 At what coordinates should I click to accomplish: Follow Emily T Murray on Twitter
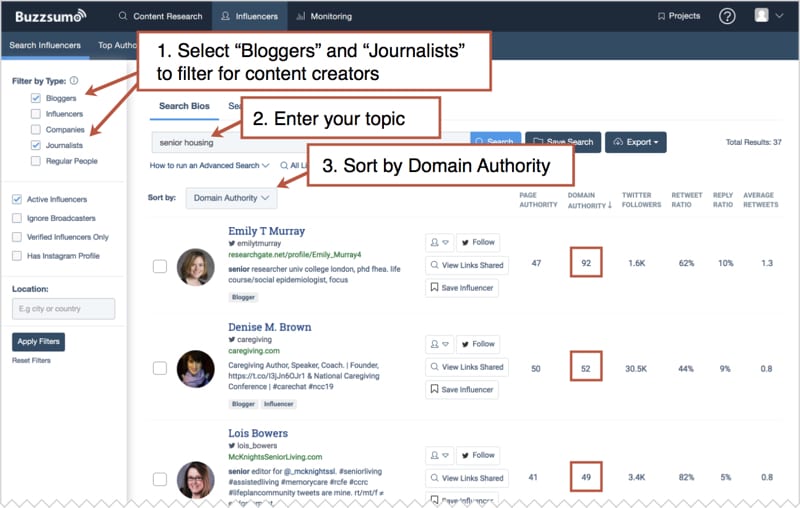pyautogui.click(x=478, y=242)
